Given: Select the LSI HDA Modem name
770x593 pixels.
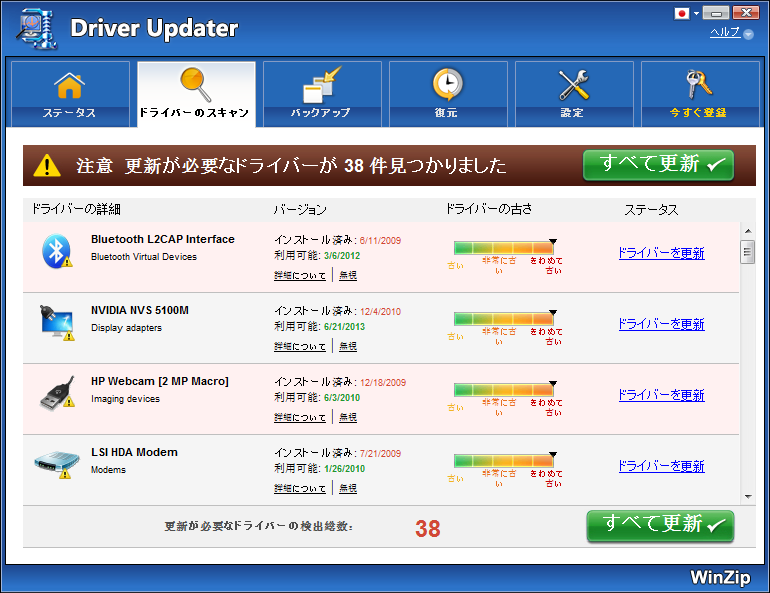Looking at the screenshot, I should coord(134,452).
